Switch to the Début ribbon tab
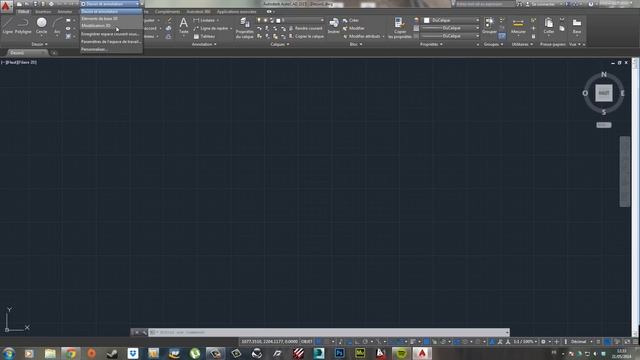The image size is (640, 360). click(23, 11)
